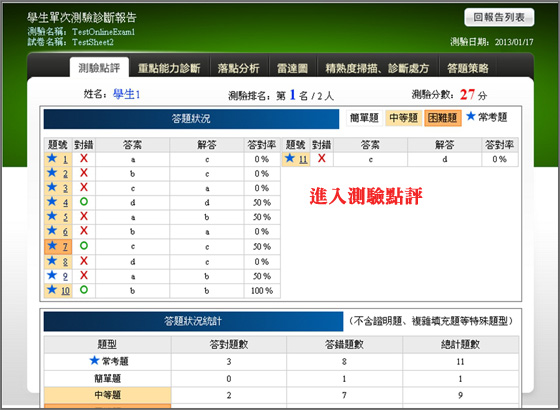Switch to the 落點分析 tab

[x=239, y=68]
